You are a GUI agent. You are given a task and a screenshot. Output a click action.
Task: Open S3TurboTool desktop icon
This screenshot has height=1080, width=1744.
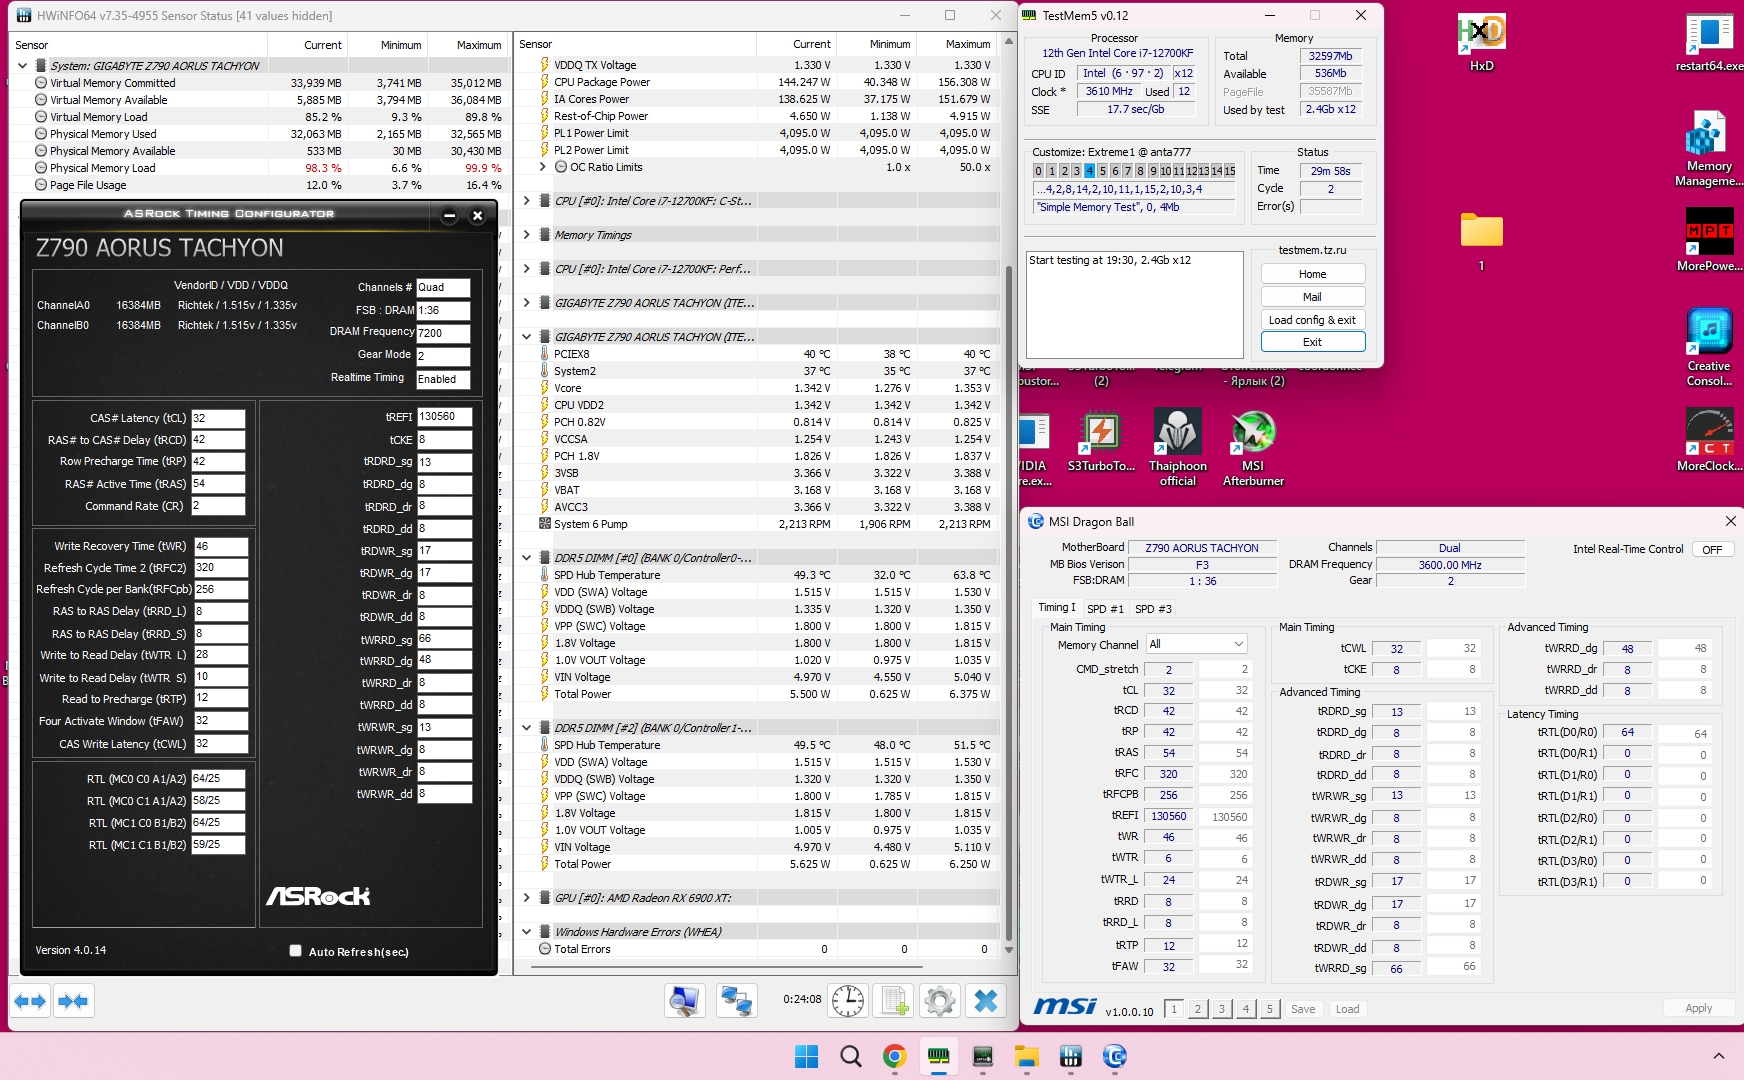pyautogui.click(x=1101, y=441)
